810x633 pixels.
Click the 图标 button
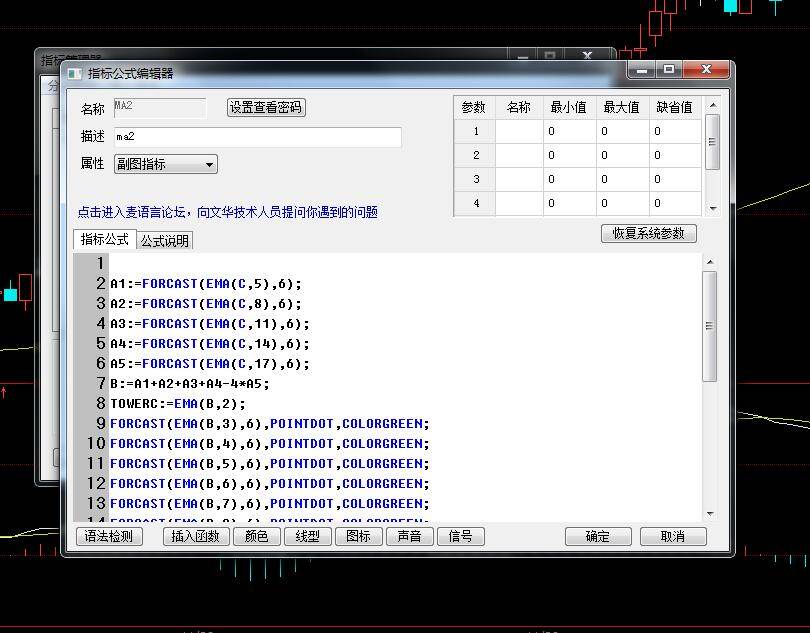(359, 536)
